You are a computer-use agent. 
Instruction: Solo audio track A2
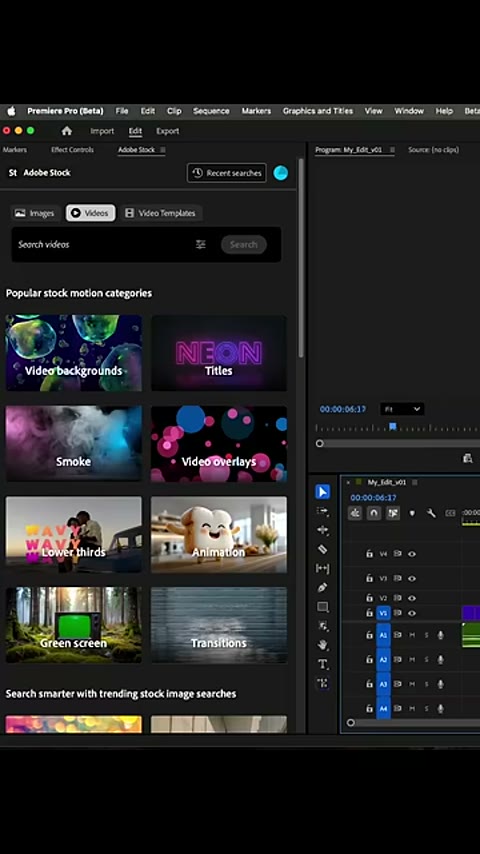pos(426,660)
